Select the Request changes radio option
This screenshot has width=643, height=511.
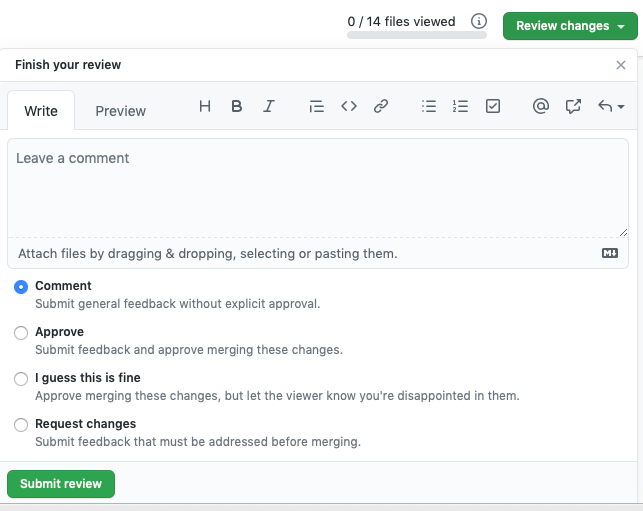[x=21, y=424]
